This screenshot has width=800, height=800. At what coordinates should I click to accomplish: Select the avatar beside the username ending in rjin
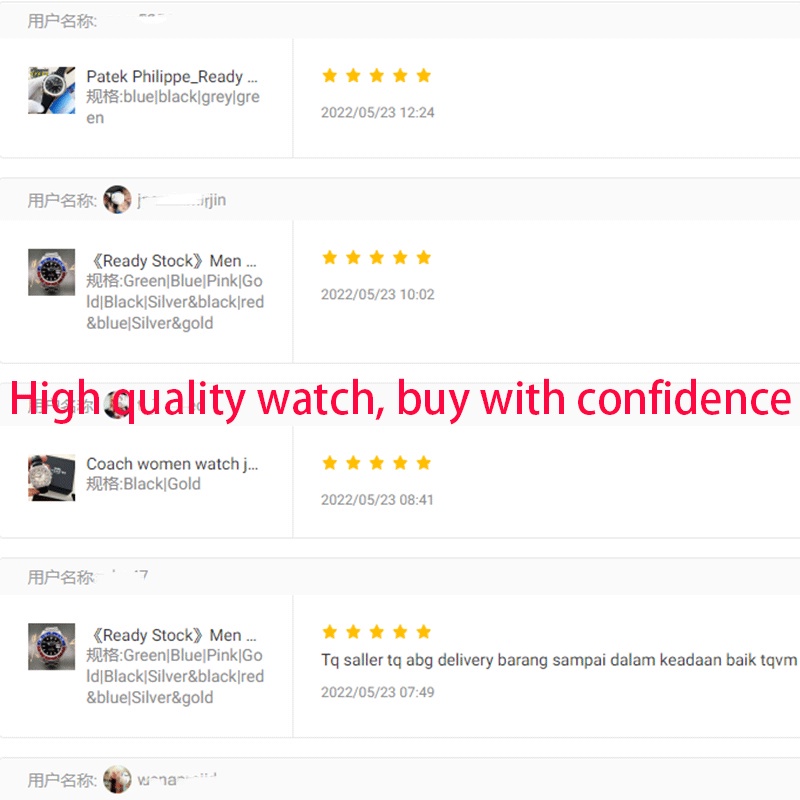point(117,199)
